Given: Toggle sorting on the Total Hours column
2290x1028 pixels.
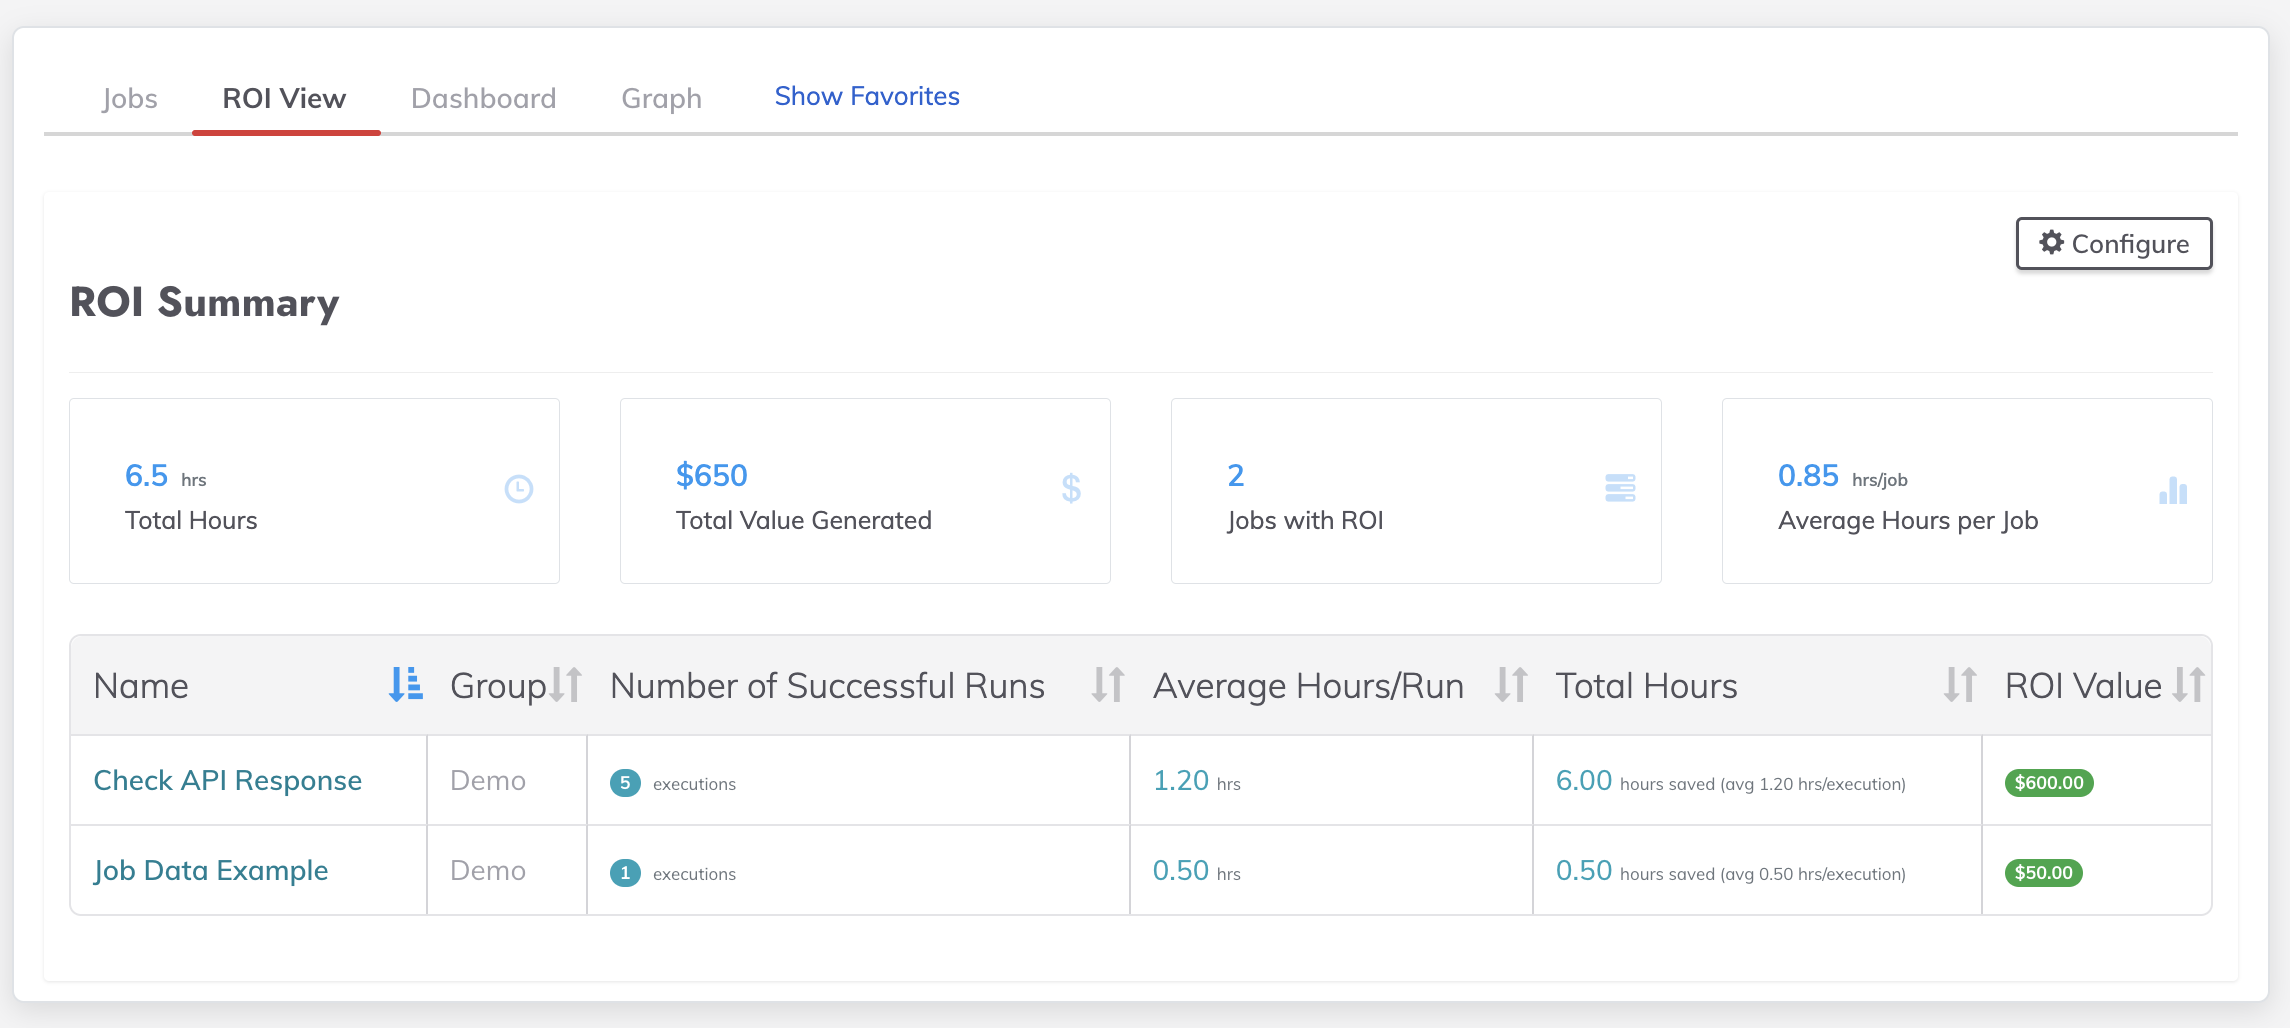Looking at the screenshot, I should click(x=1960, y=685).
